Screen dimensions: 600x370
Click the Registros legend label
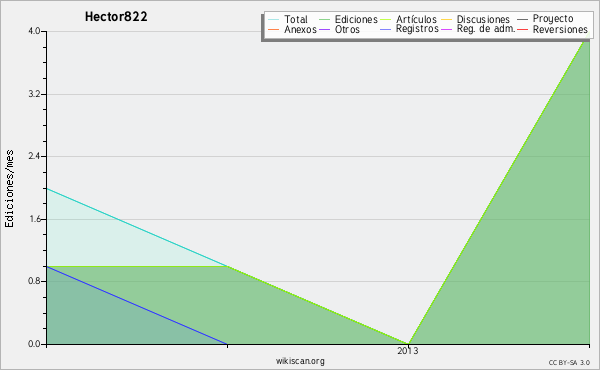(x=417, y=29)
